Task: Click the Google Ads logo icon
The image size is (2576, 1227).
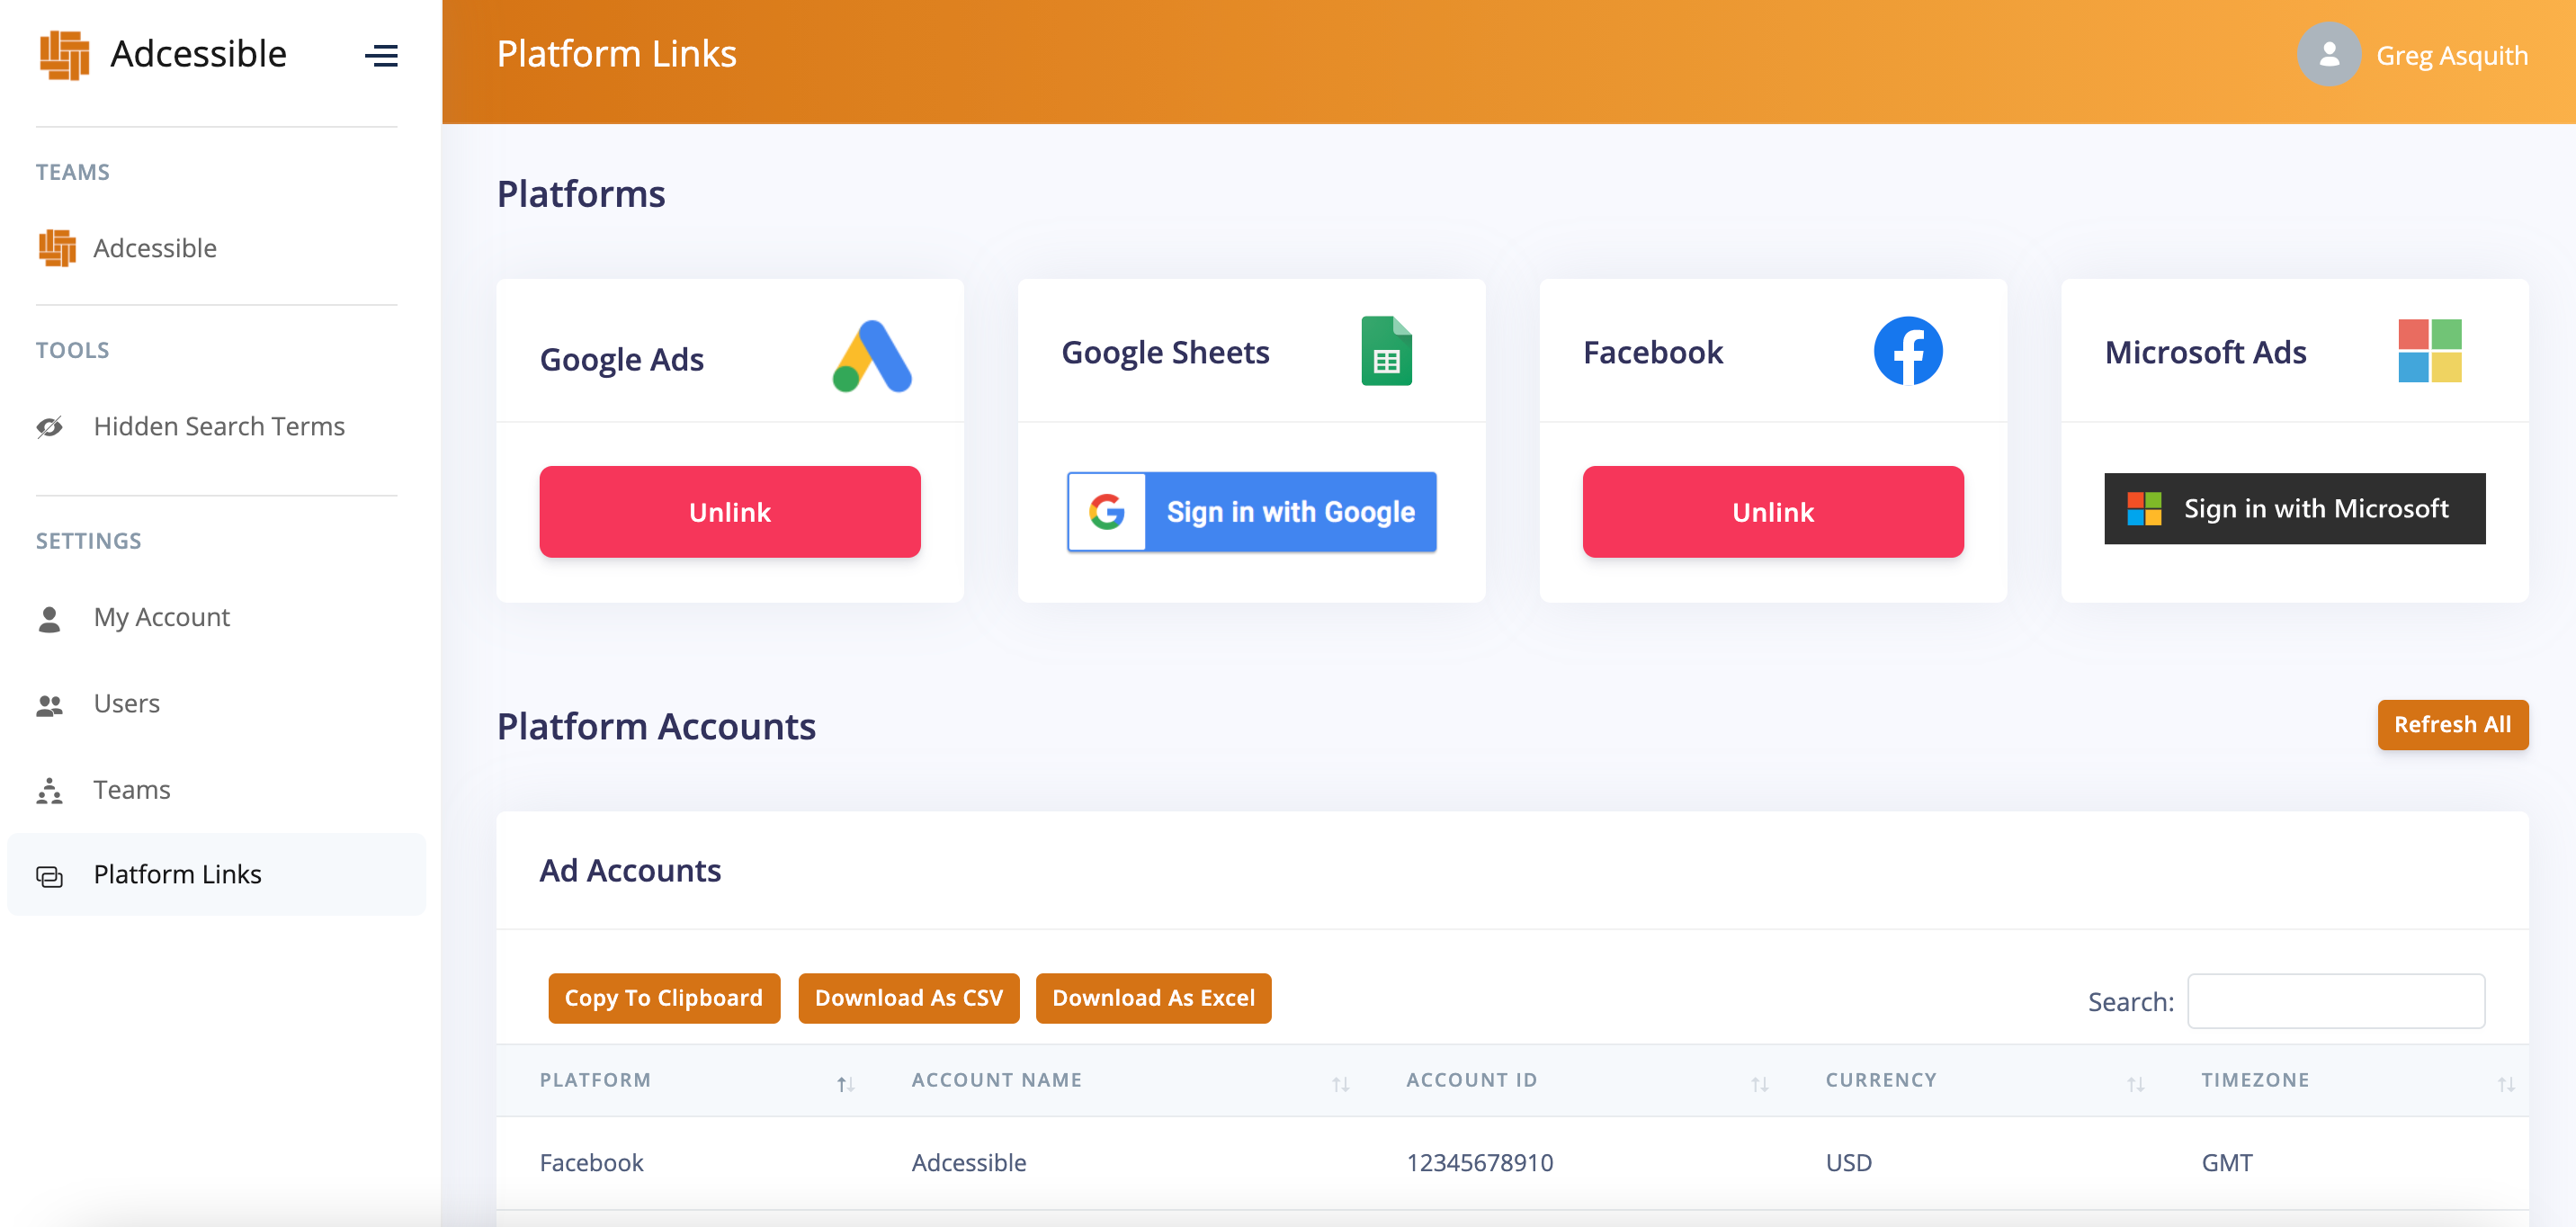Action: 871,357
